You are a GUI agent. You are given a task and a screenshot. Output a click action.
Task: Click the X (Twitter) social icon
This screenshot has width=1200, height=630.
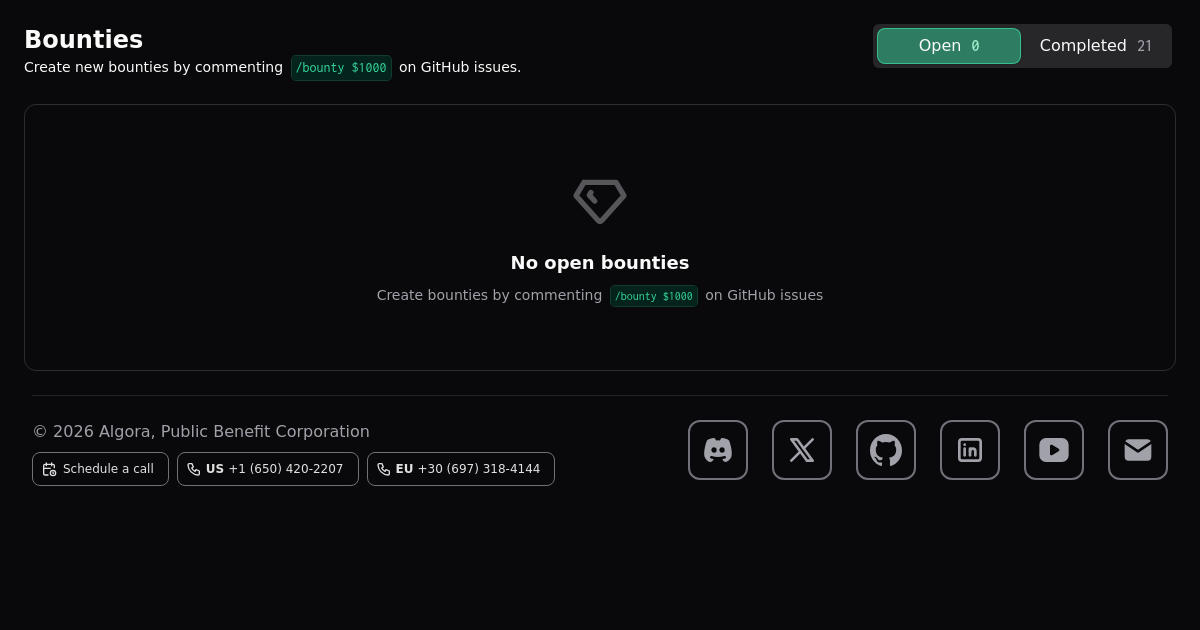pos(802,450)
